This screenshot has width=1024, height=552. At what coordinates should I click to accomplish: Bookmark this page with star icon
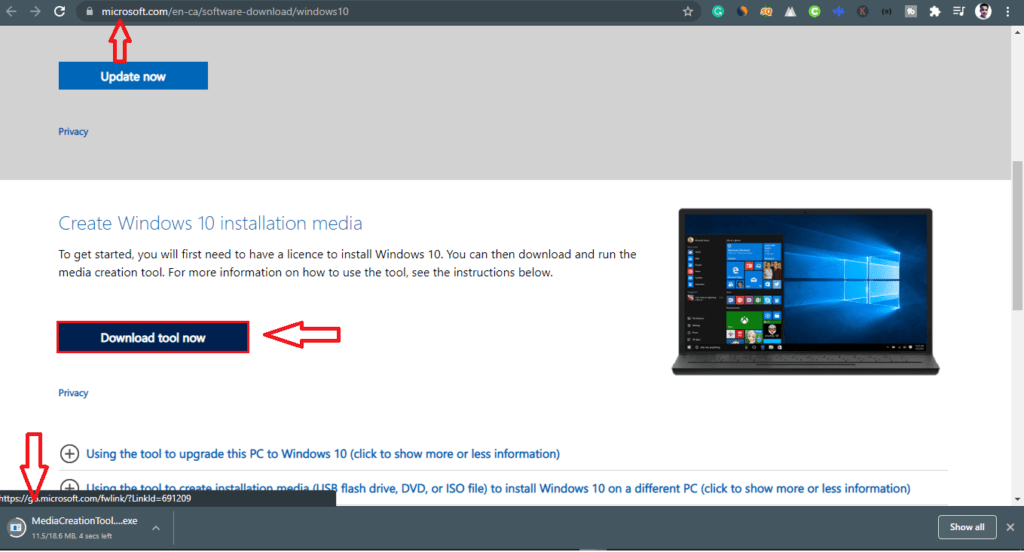pyautogui.click(x=688, y=11)
